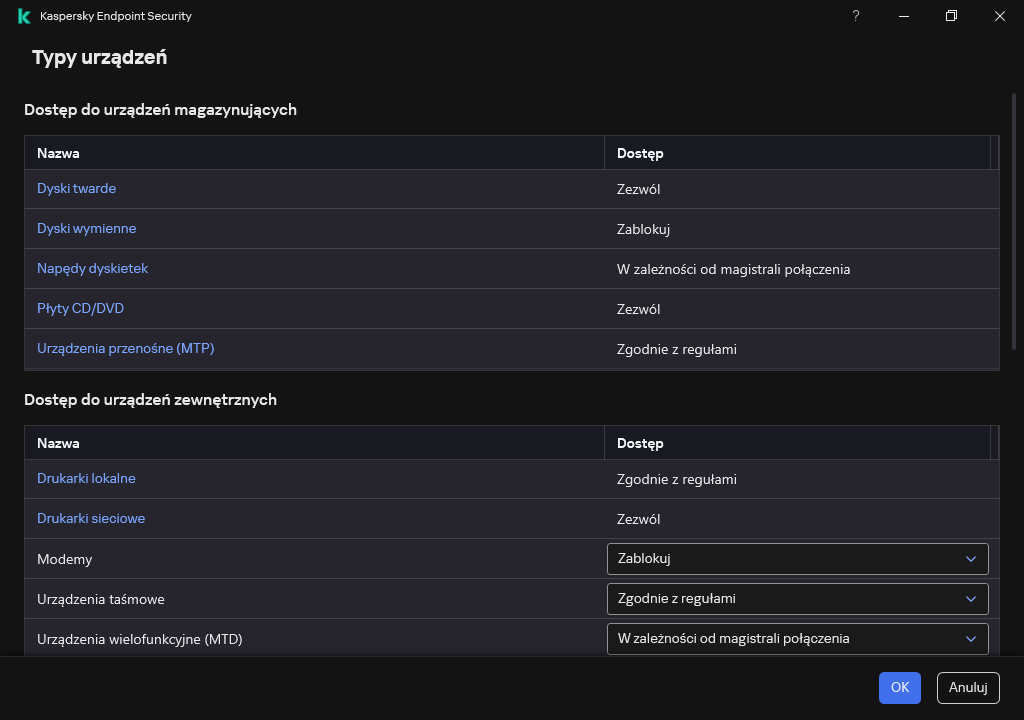Close the Kaspersky window with X
Screen dimensions: 1024x720
tap(1000, 16)
